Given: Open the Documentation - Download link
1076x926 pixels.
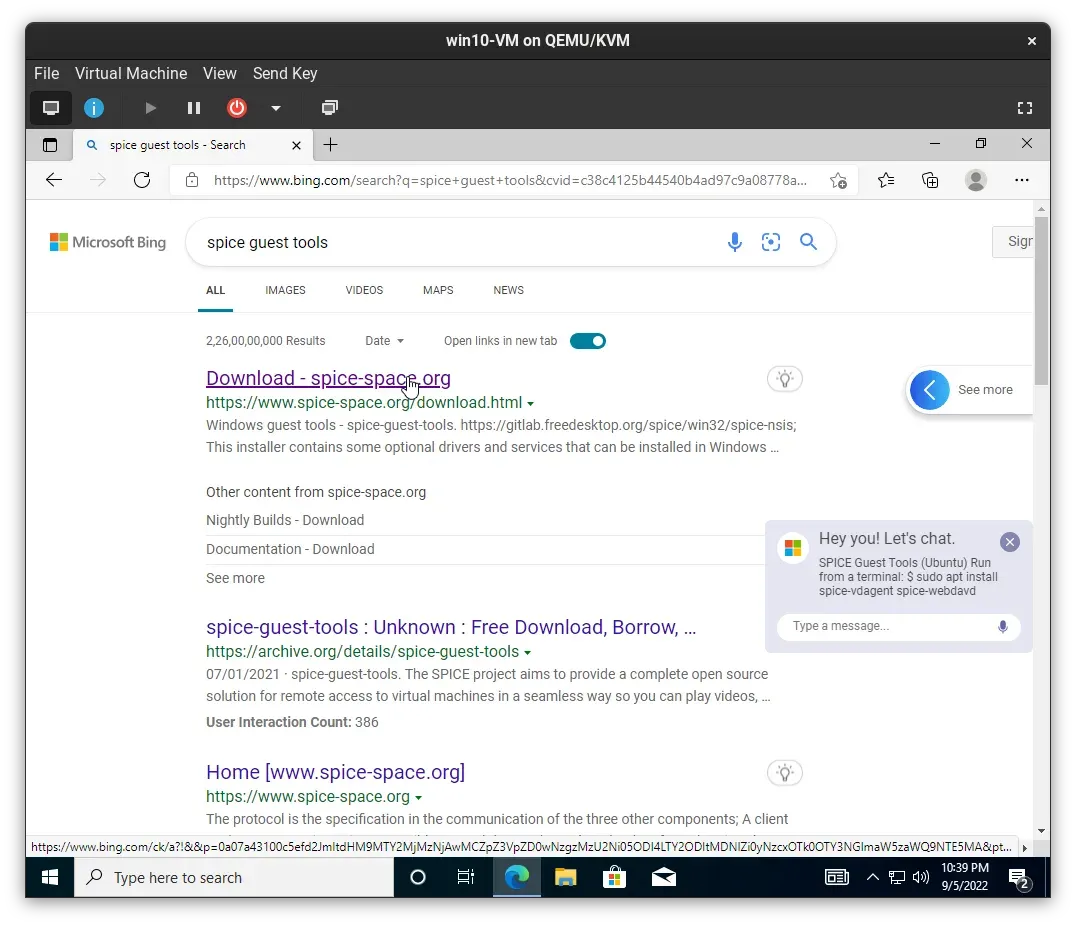Looking at the screenshot, I should [x=290, y=549].
